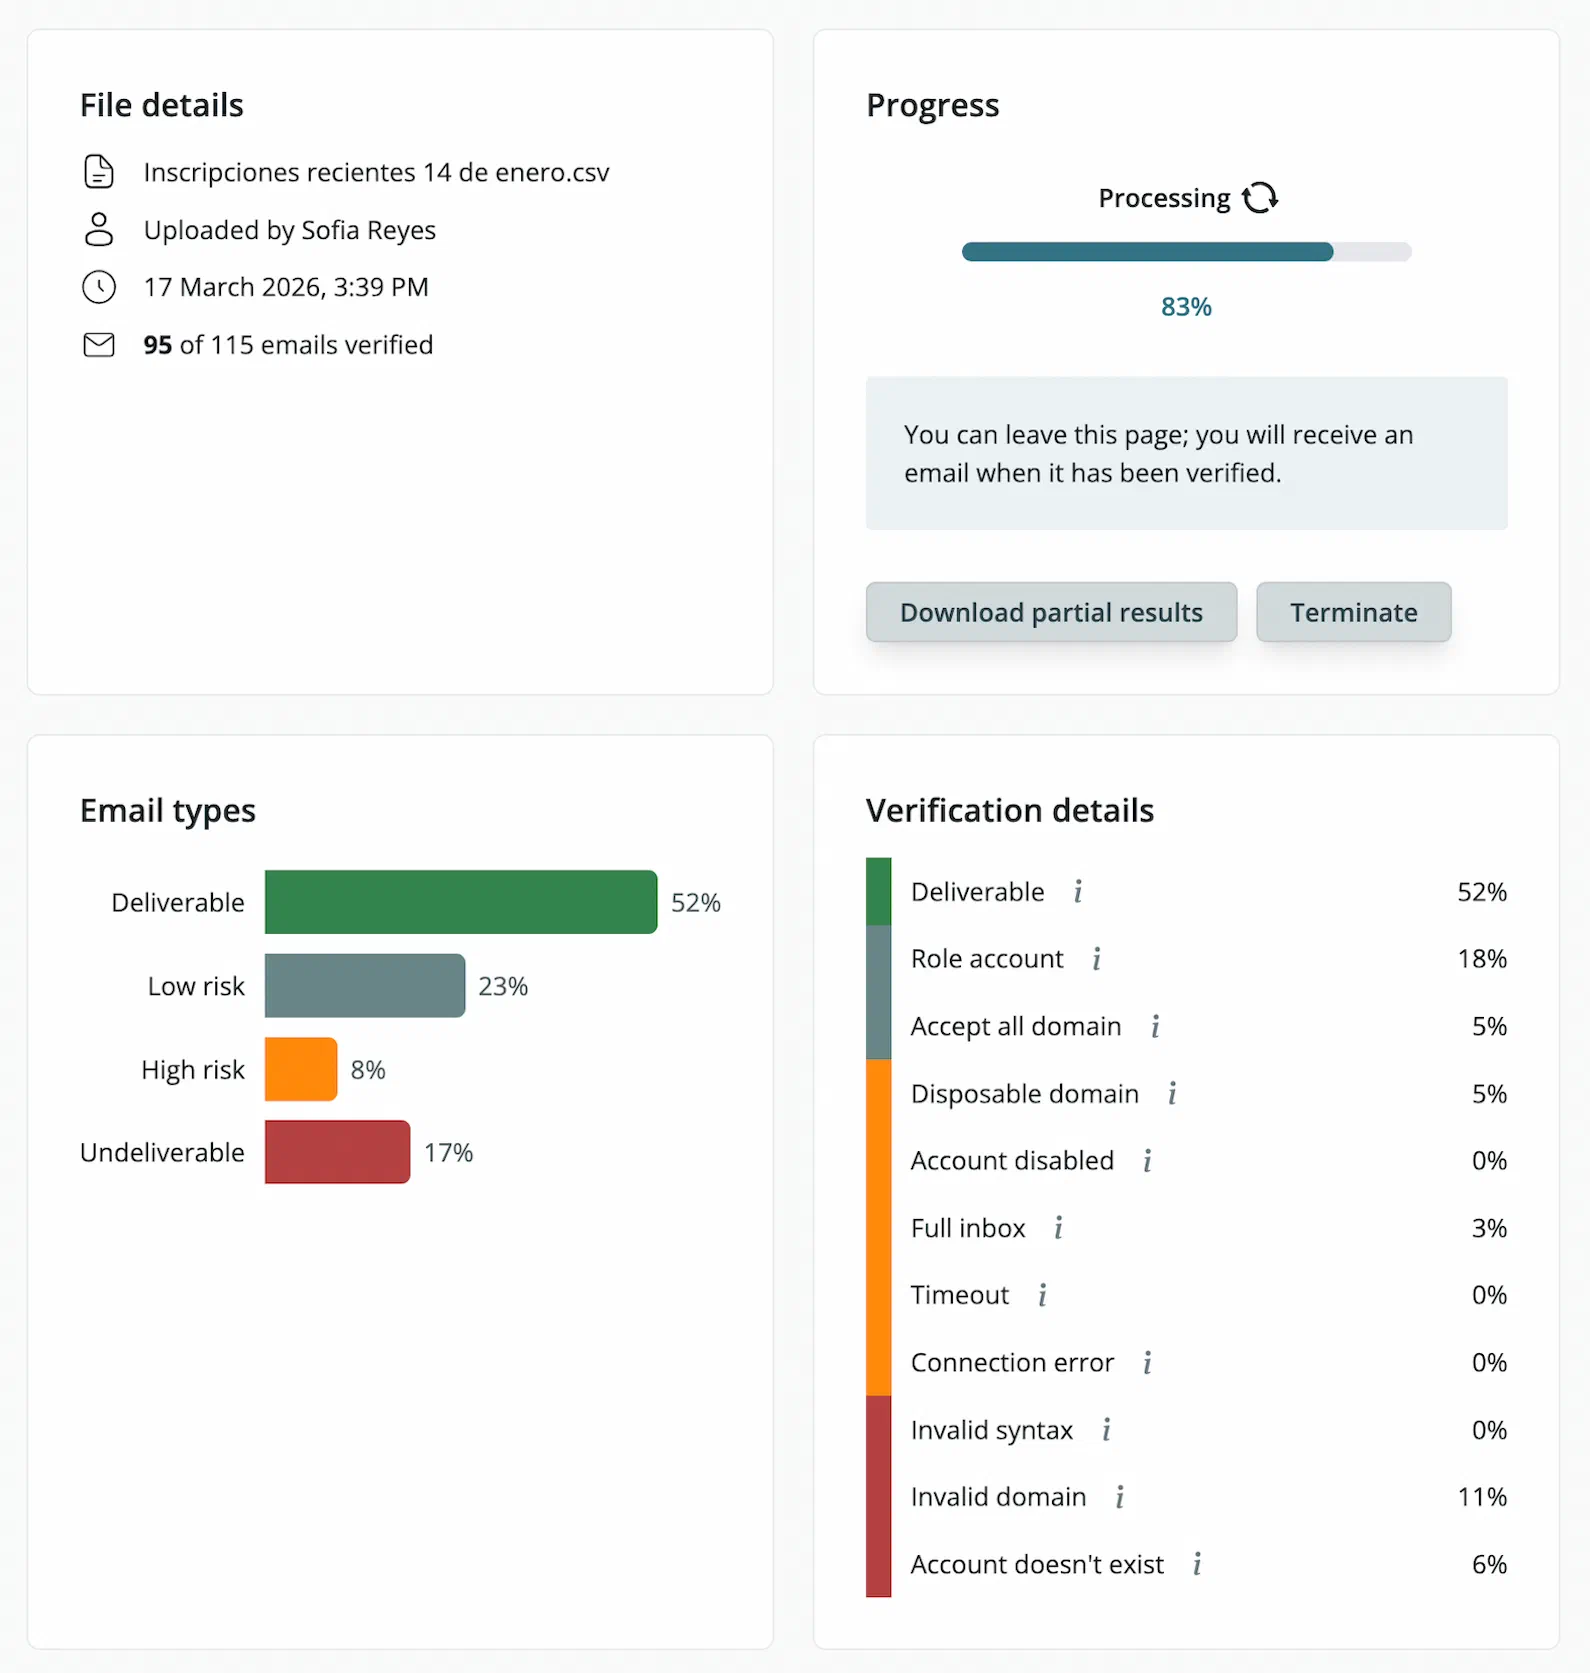The image size is (1590, 1673).
Task: Open the Role account info icon
Action: click(x=1096, y=960)
